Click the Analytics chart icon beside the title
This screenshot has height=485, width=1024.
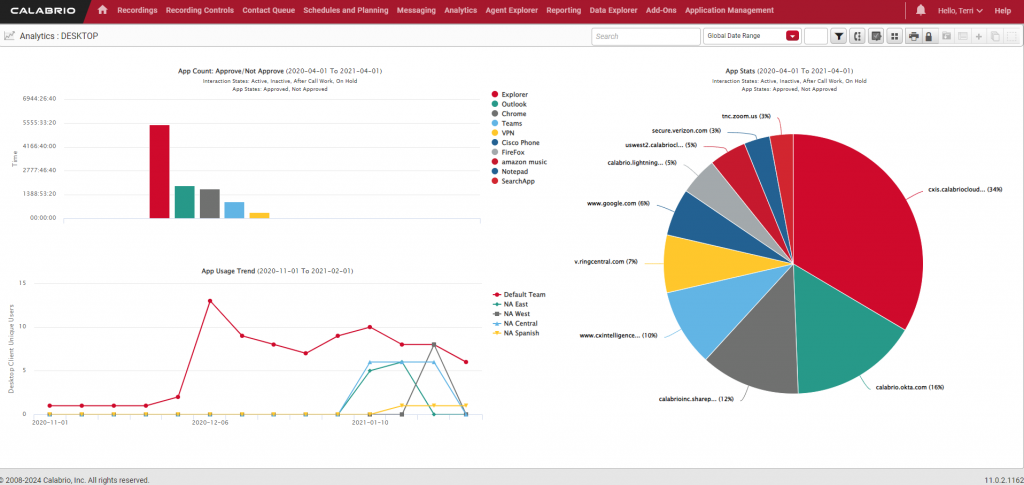tap(10, 36)
